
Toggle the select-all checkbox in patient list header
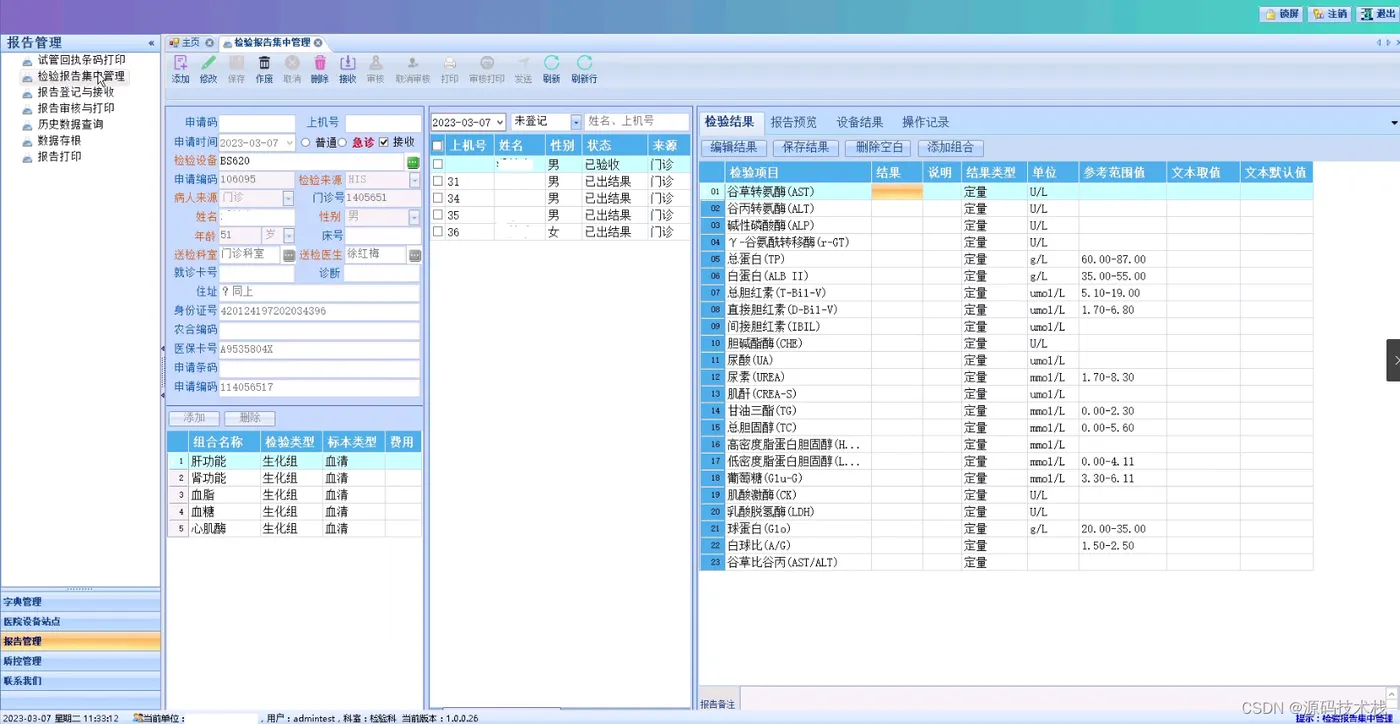click(x=437, y=146)
